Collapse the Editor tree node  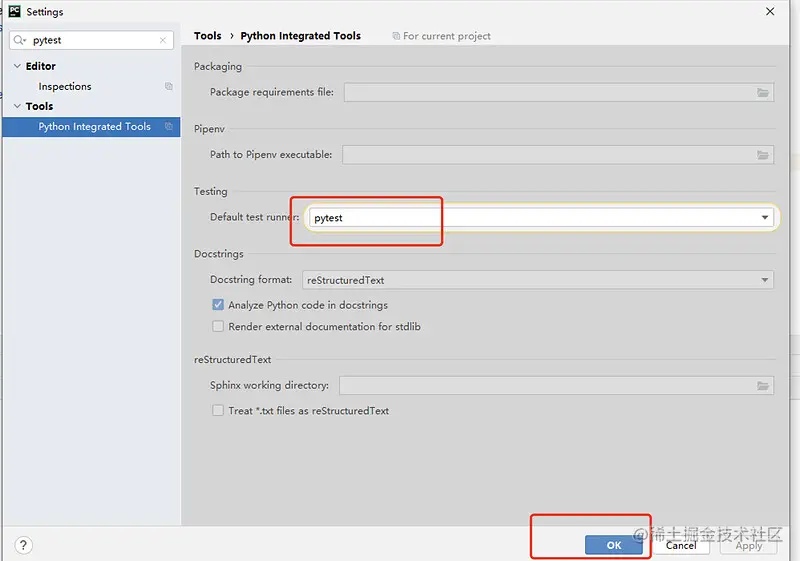[17, 66]
